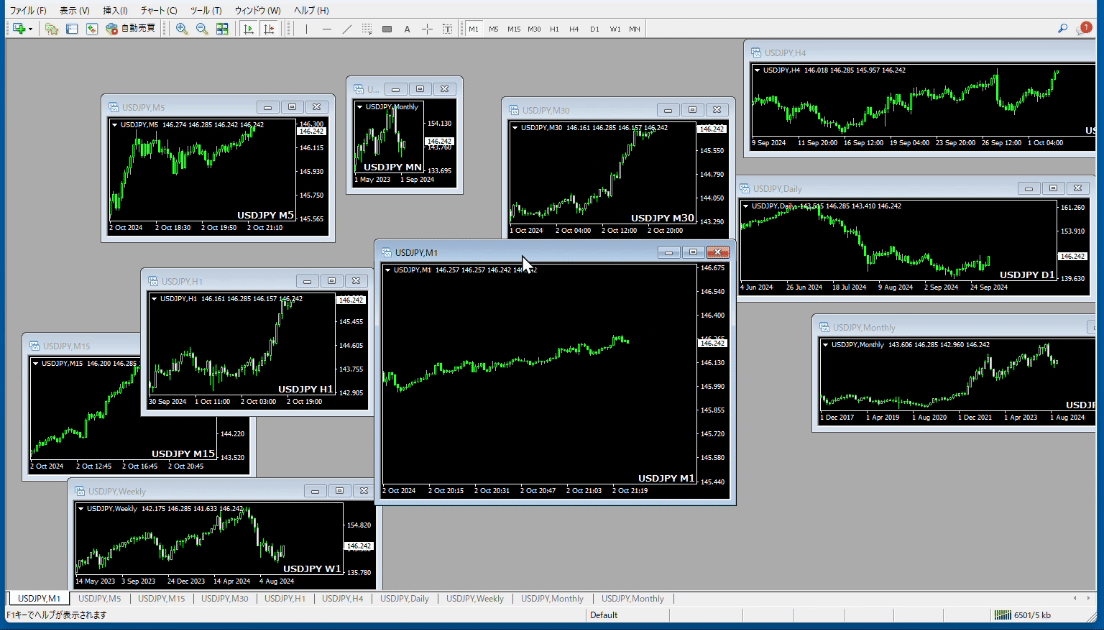1104x630 pixels.
Task: Select the USDJPY,H1 bottom tab
Action: 284,599
